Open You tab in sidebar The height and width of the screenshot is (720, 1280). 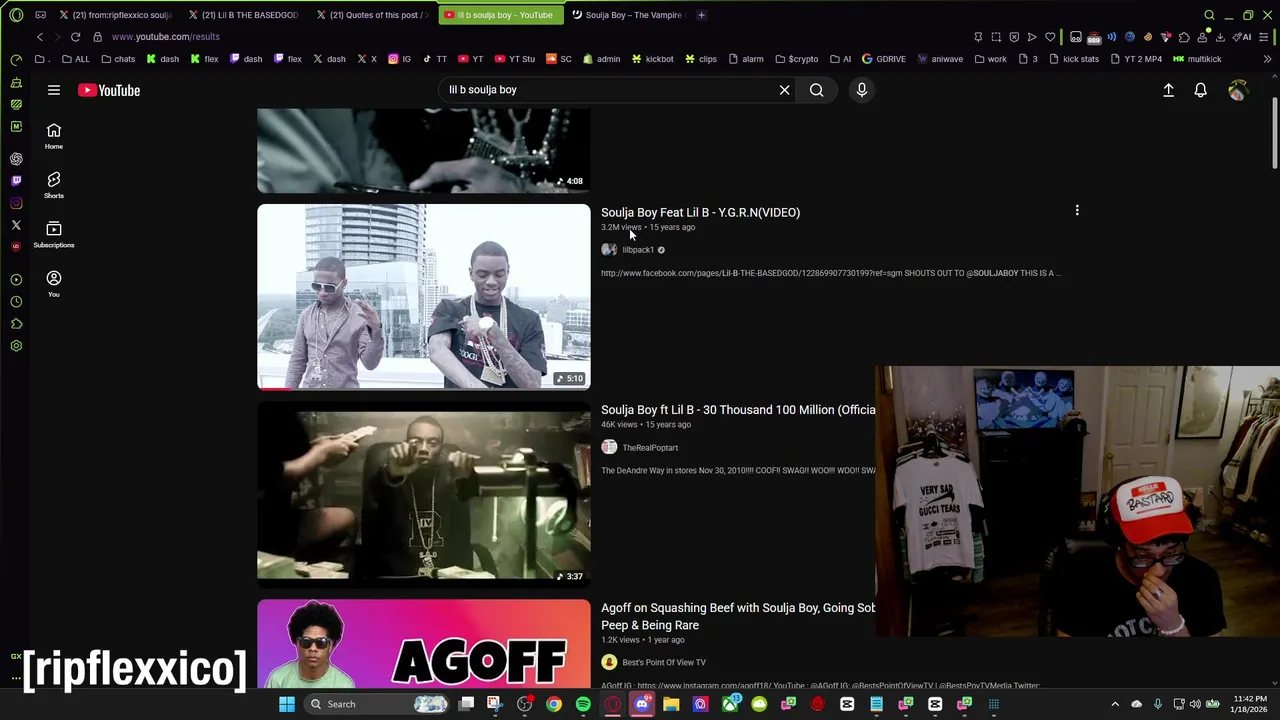(54, 283)
